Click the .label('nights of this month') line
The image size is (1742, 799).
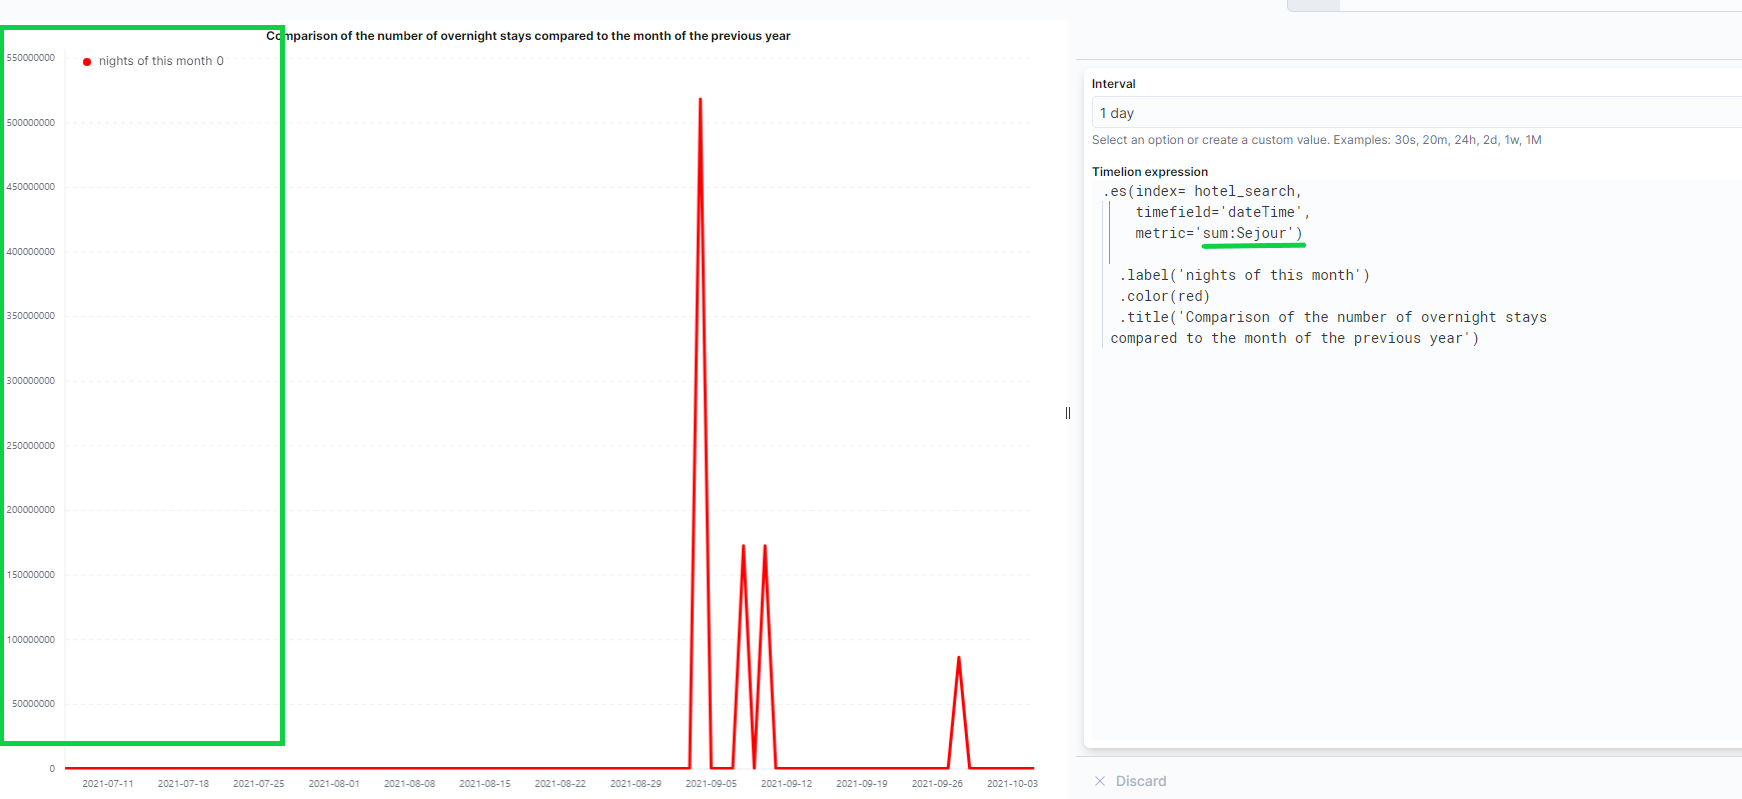click(x=1244, y=275)
